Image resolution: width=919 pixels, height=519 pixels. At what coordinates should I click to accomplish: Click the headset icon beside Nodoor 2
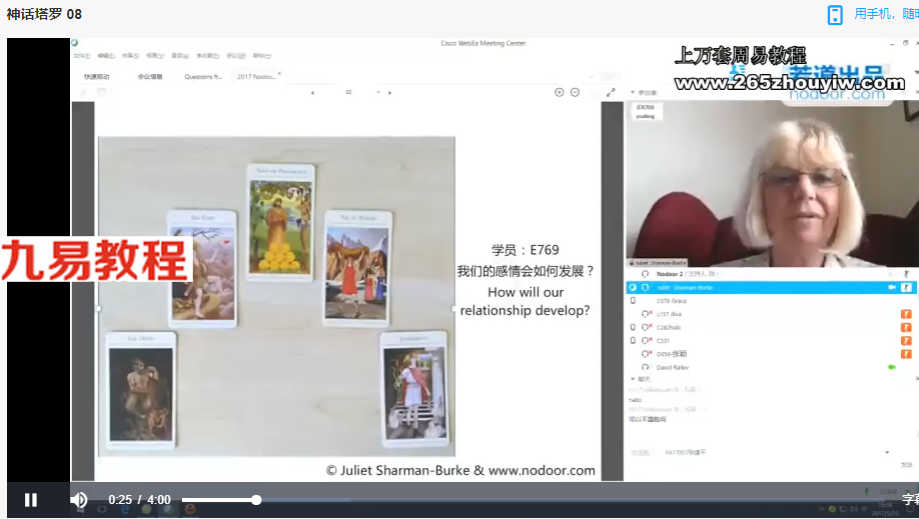click(645, 274)
